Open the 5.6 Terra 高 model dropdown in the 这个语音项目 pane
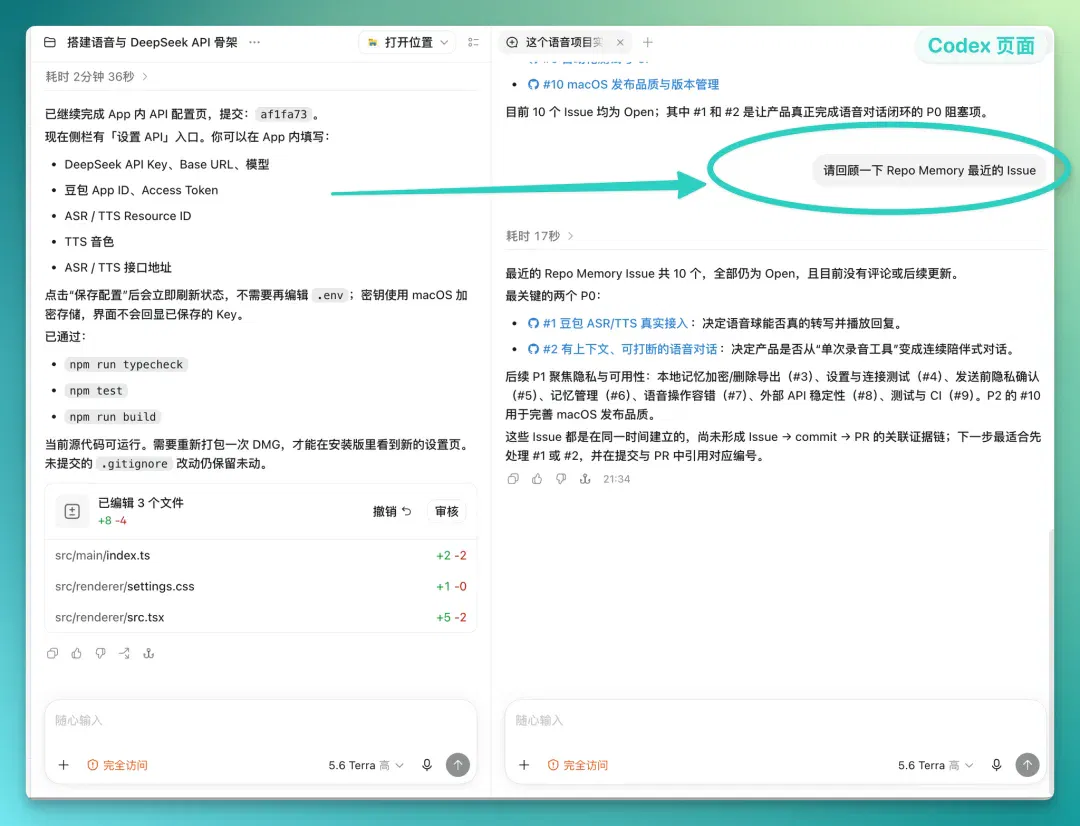 tap(935, 765)
